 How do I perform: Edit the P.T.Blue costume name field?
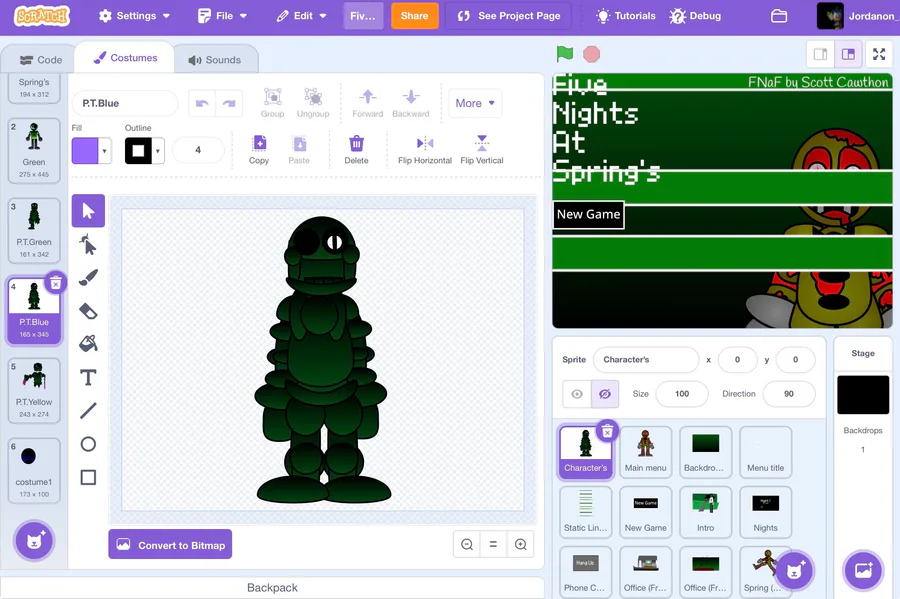click(125, 103)
